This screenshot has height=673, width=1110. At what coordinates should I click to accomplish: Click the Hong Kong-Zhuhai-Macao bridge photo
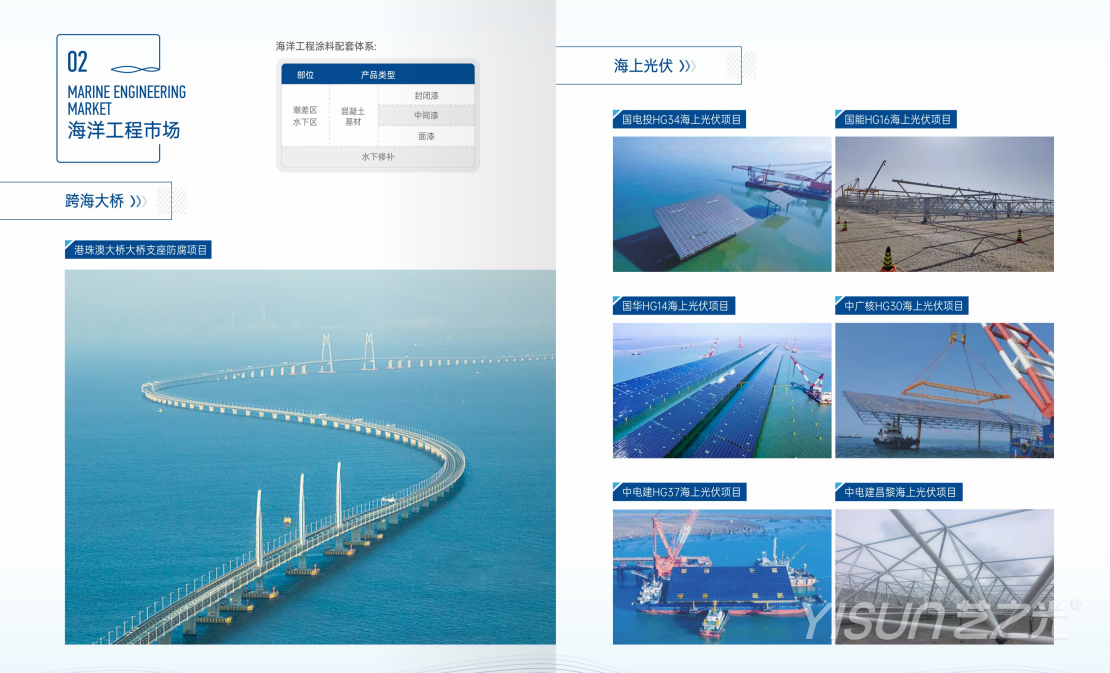pos(310,456)
